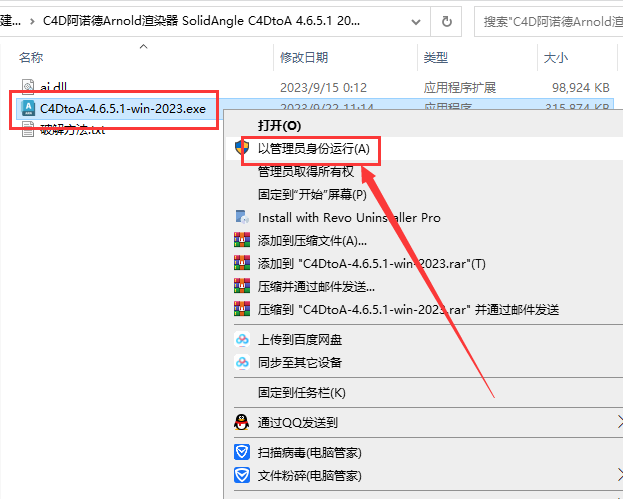Viewport: 623px width, 499px height.
Task: Select 同步至其它设备
Action: coord(300,362)
